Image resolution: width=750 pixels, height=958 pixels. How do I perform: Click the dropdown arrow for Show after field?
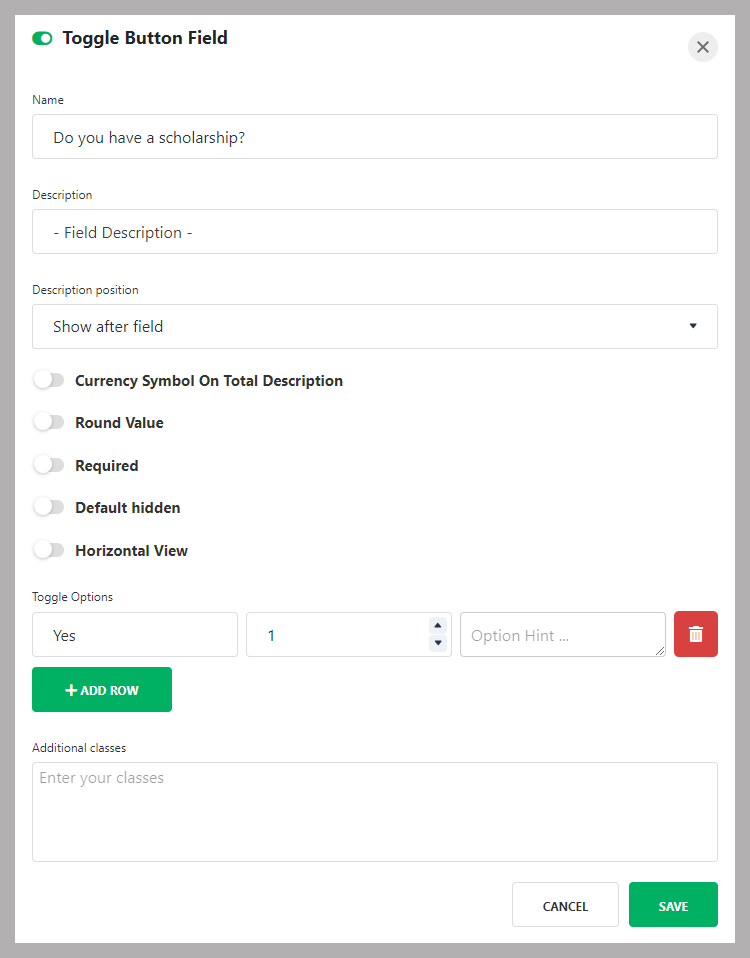(693, 326)
